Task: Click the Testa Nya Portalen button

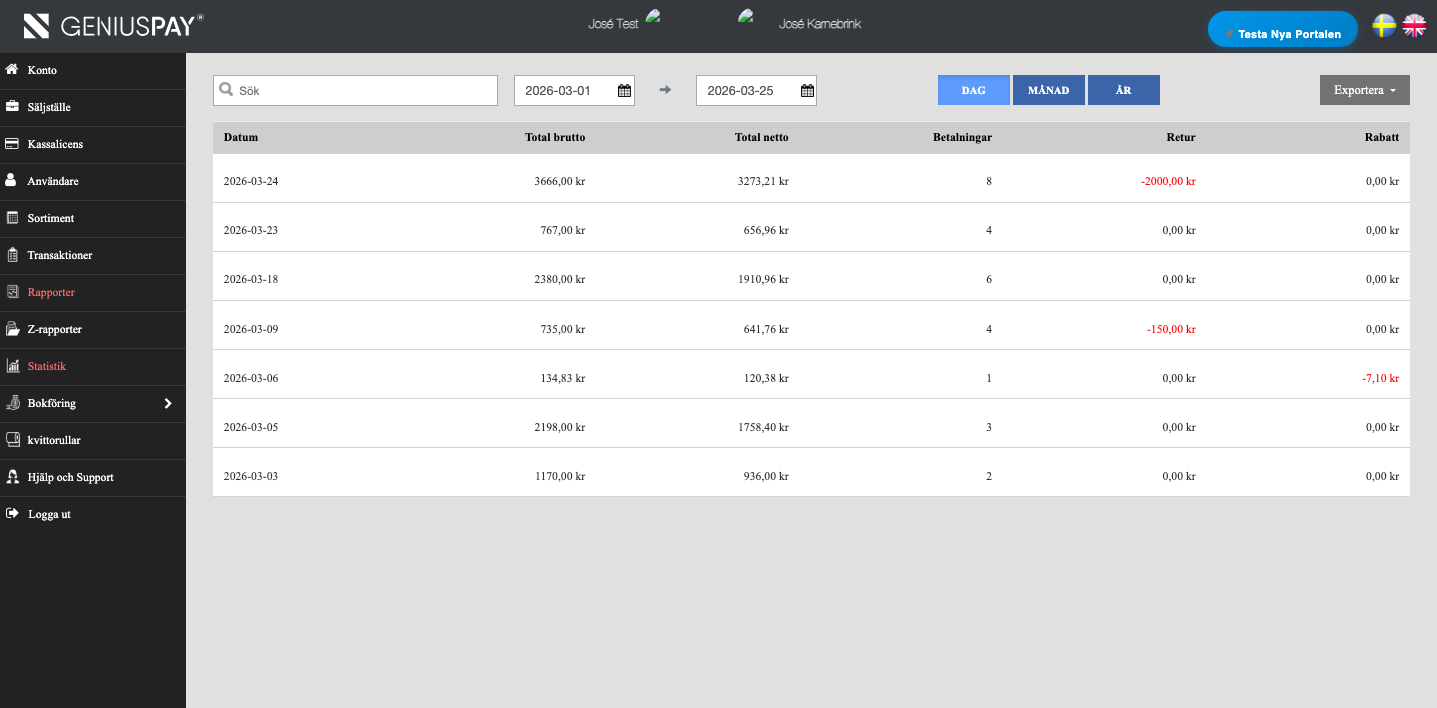Action: [x=1282, y=30]
